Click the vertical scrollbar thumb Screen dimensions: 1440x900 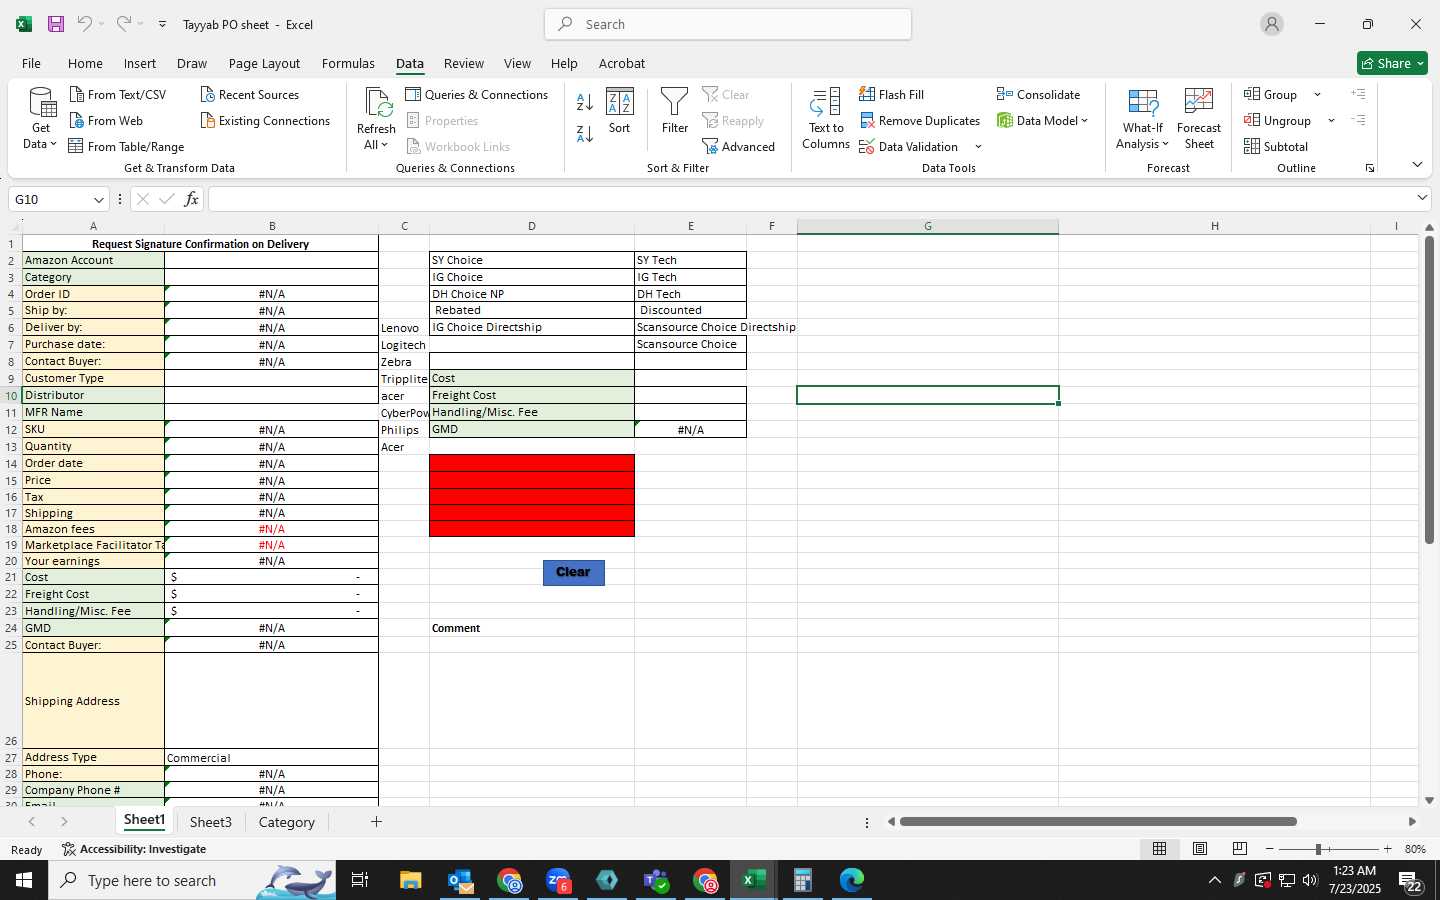click(1429, 390)
